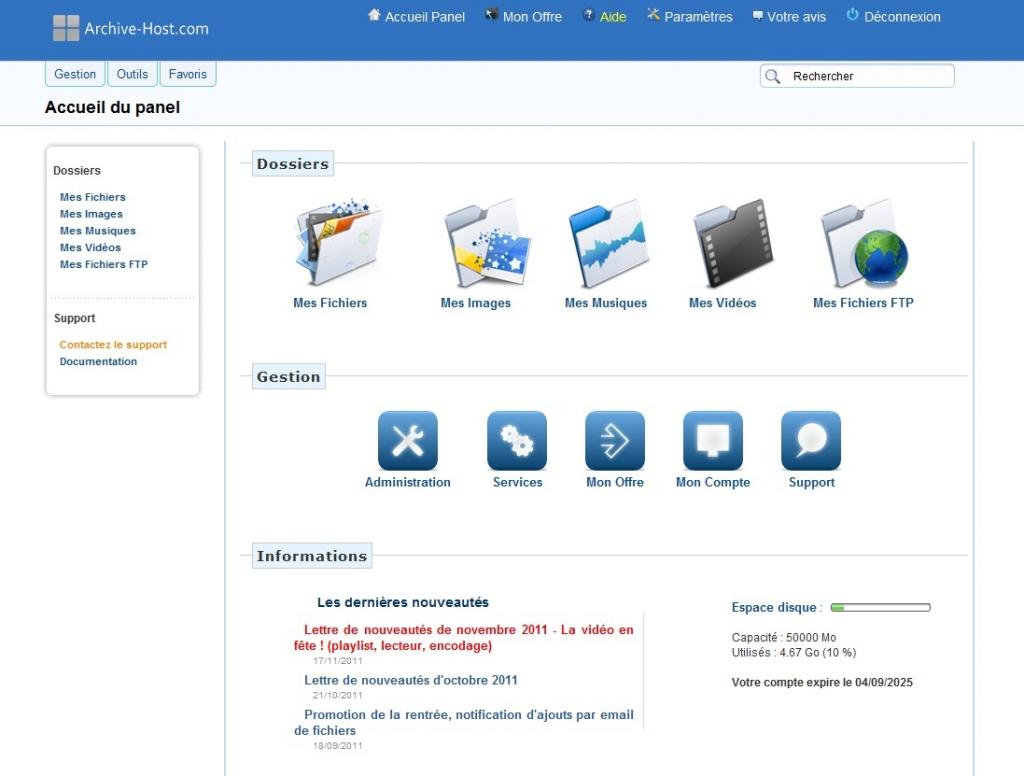Image resolution: width=1024 pixels, height=776 pixels.
Task: Expand the Outils menu tab
Action: 132,74
